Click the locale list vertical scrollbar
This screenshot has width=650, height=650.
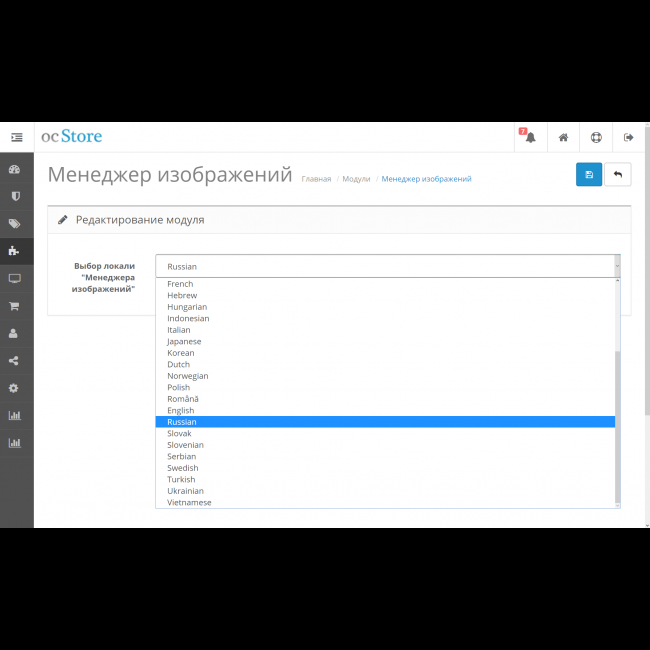(617, 420)
